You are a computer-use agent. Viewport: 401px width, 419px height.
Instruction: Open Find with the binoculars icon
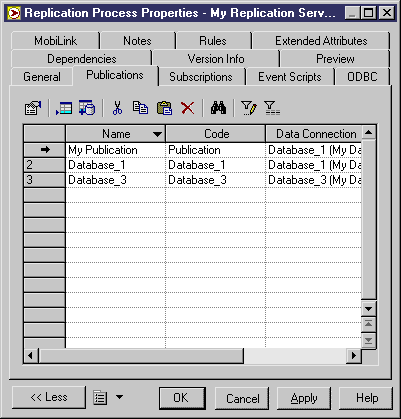218,108
